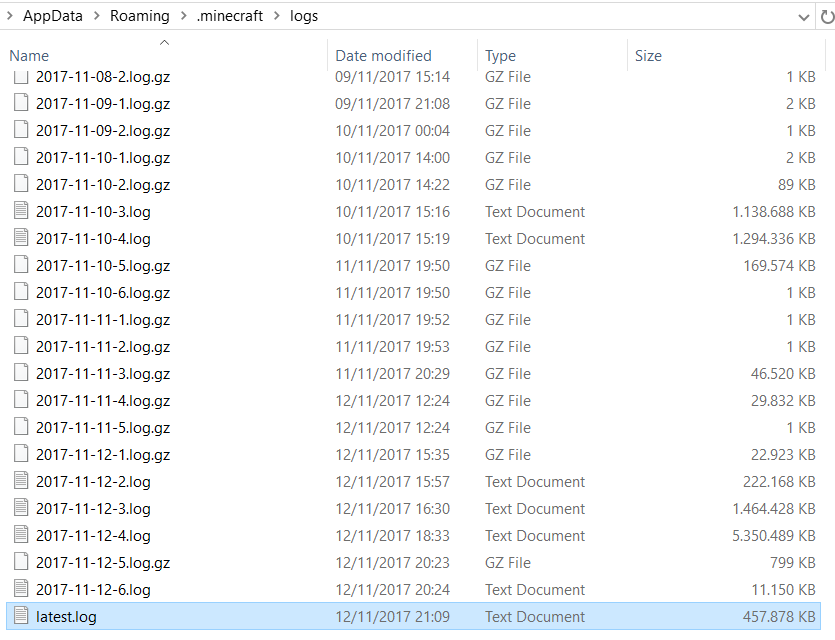Navigate to Roaming in the breadcrumb
The height and width of the screenshot is (640, 835).
pos(140,16)
